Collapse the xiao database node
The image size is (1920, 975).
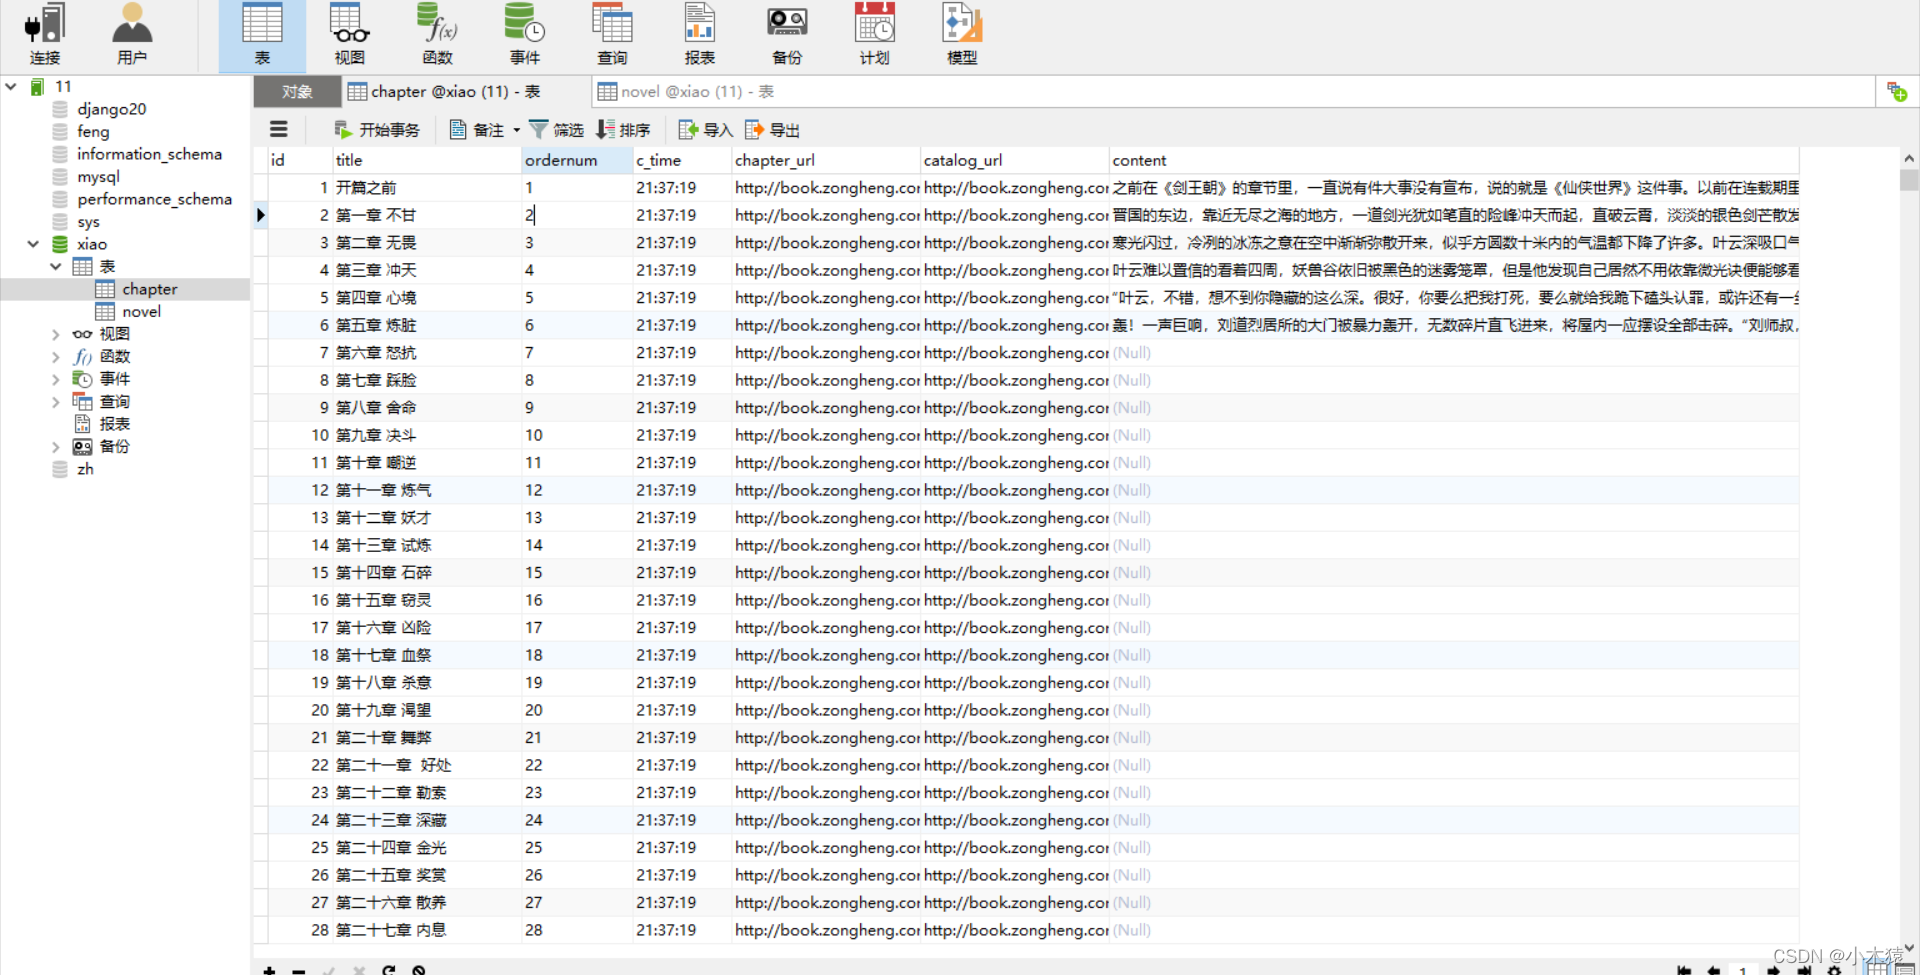[33, 244]
